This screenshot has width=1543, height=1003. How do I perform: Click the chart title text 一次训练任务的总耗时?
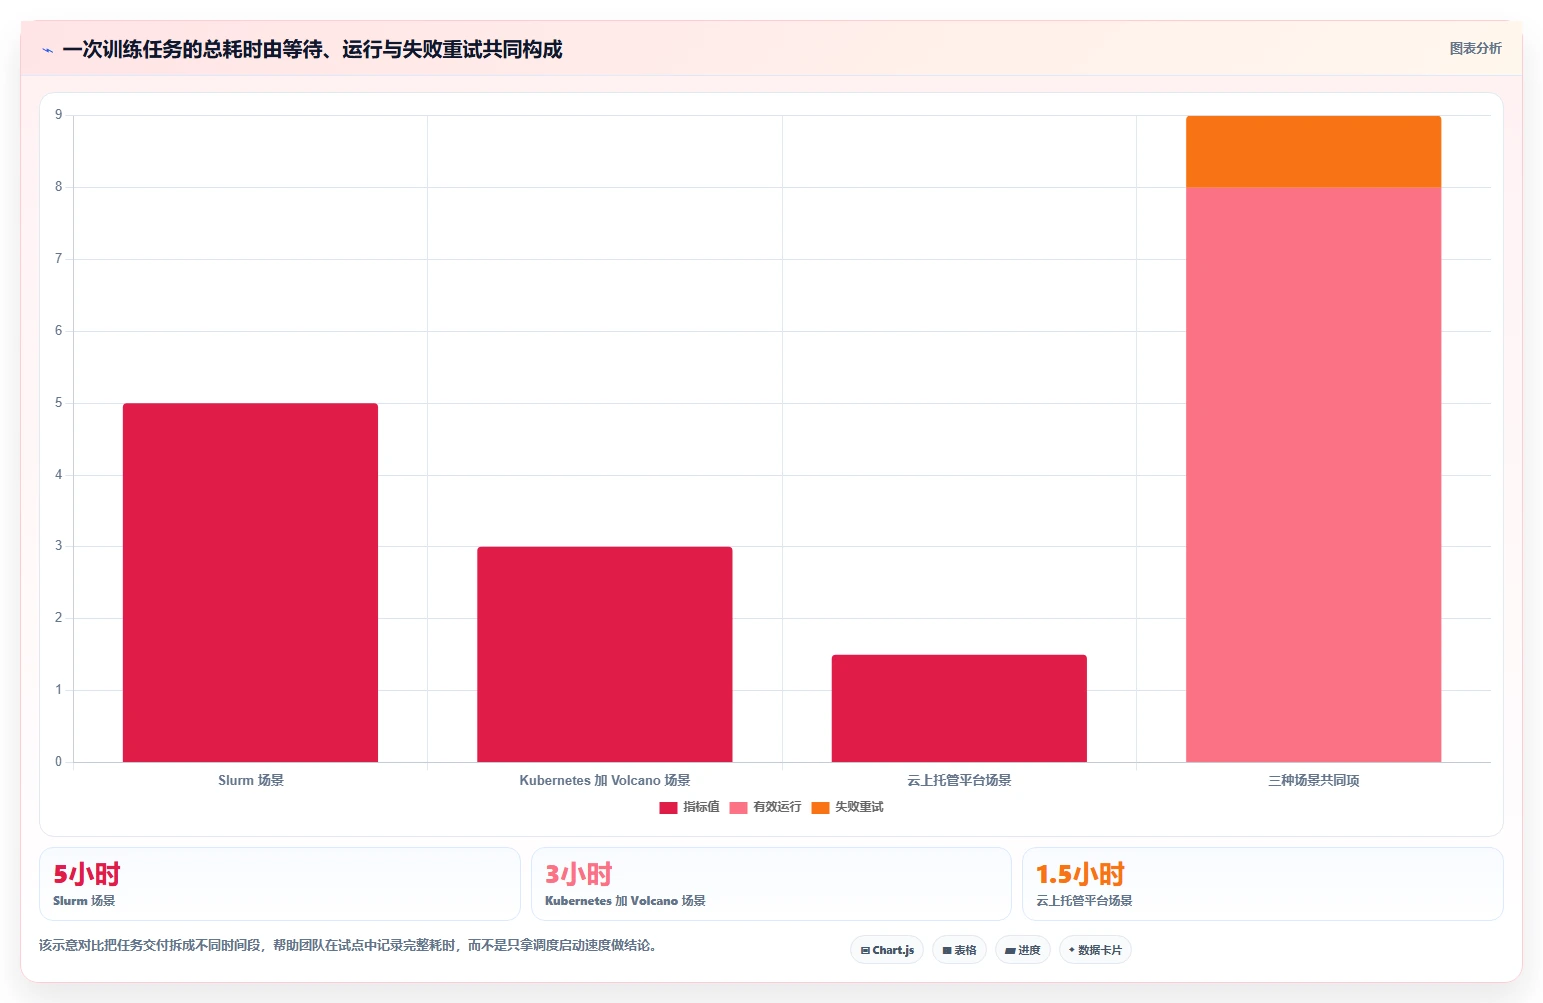pos(162,49)
